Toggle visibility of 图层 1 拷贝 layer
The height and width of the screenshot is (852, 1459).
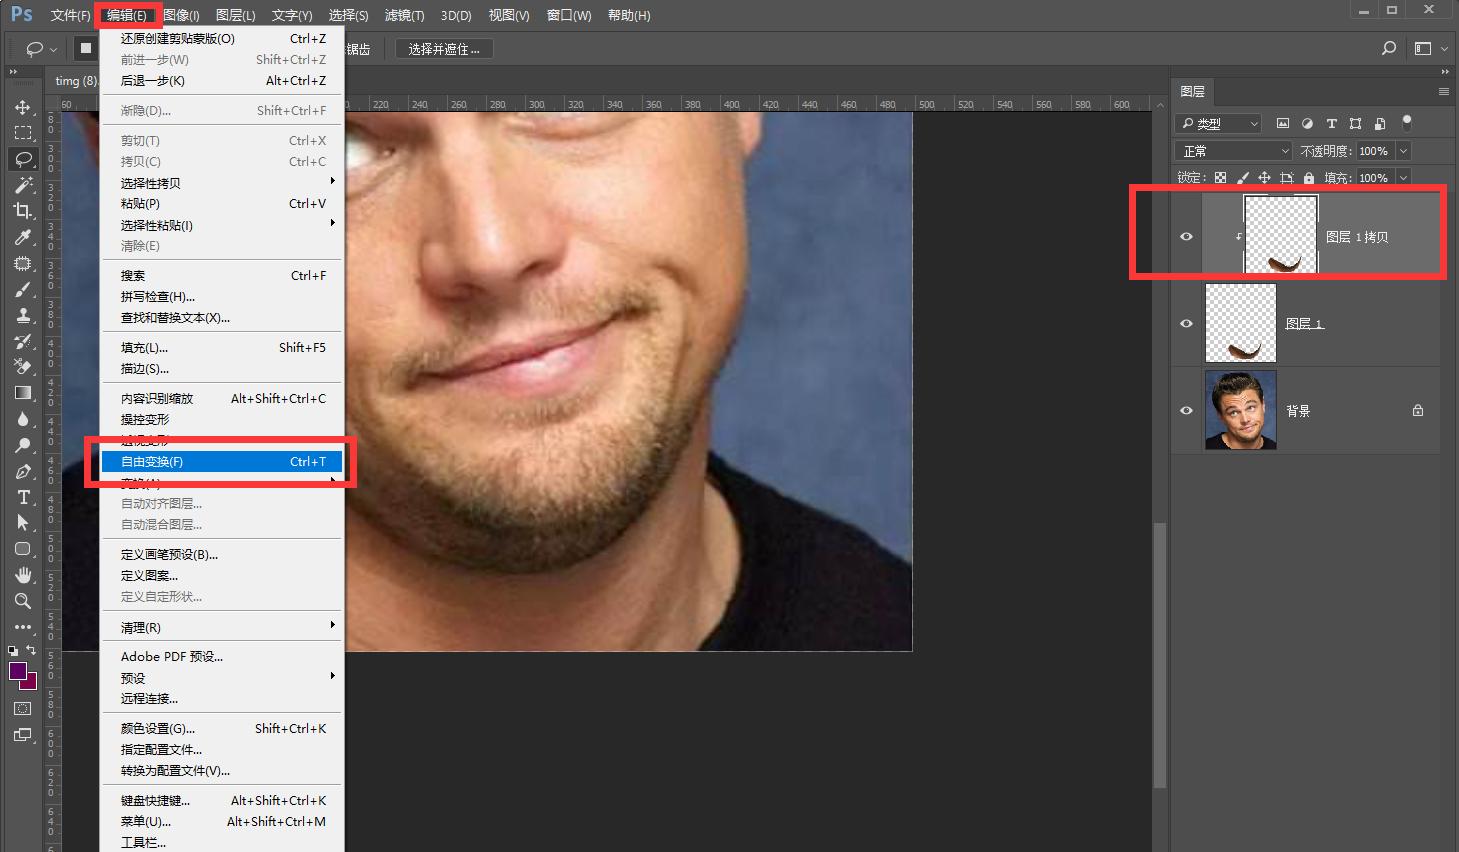click(1186, 237)
